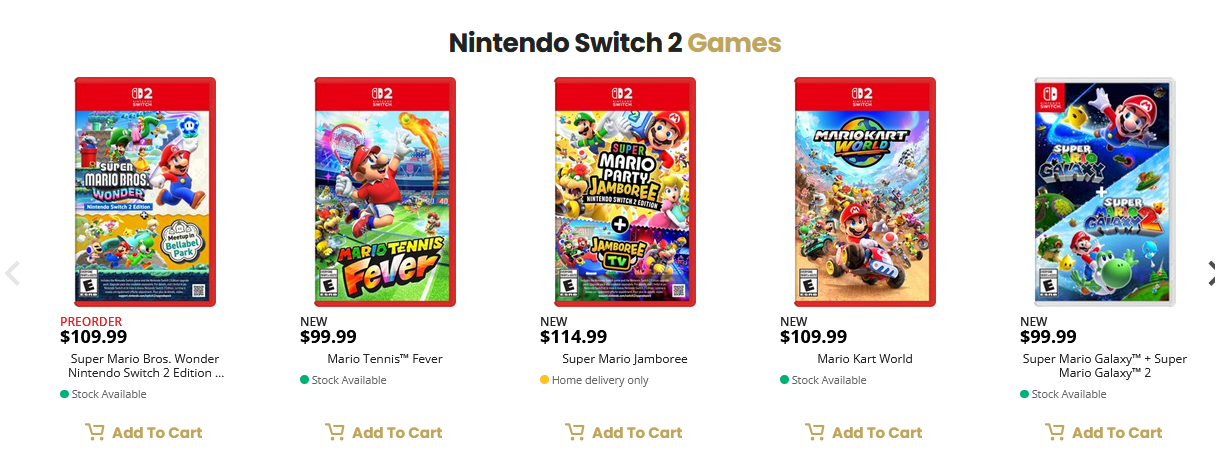Click cart icon under Mario Kart World
The height and width of the screenshot is (465, 1215).
[x=815, y=432]
